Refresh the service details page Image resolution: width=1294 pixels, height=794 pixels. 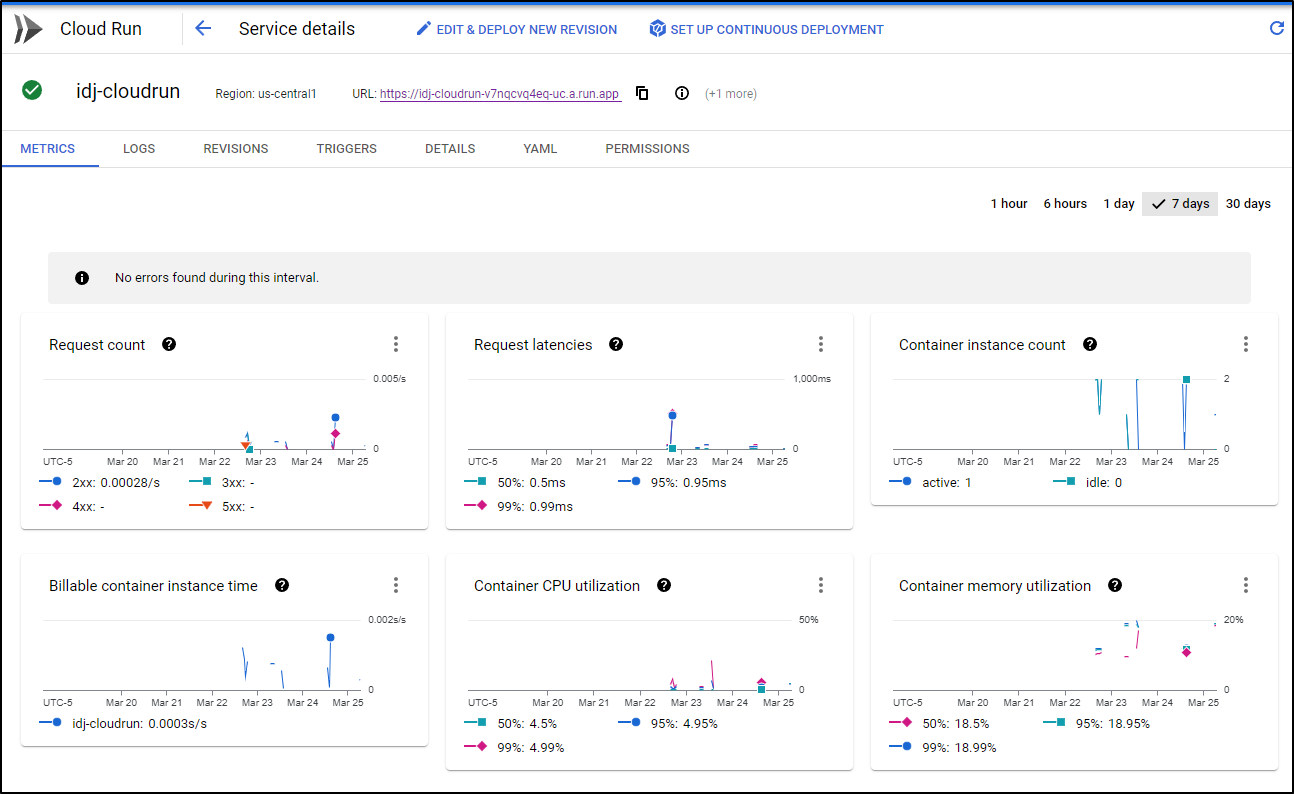[1276, 29]
